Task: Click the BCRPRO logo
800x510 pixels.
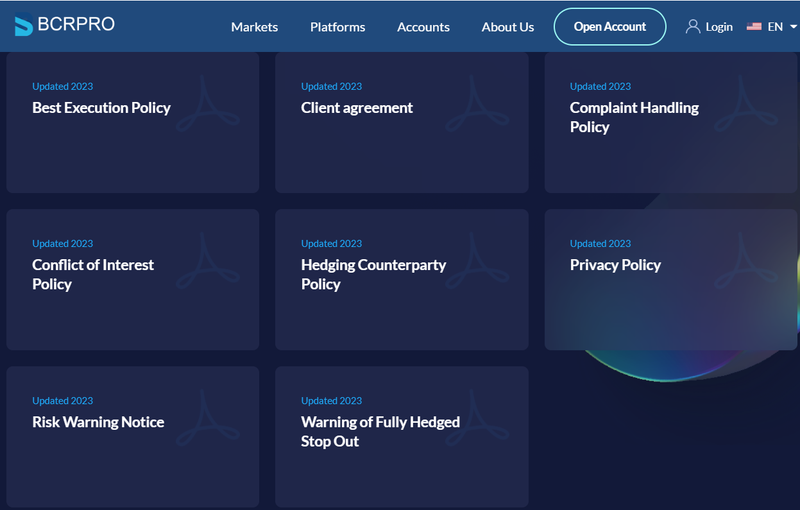Action: [x=64, y=25]
